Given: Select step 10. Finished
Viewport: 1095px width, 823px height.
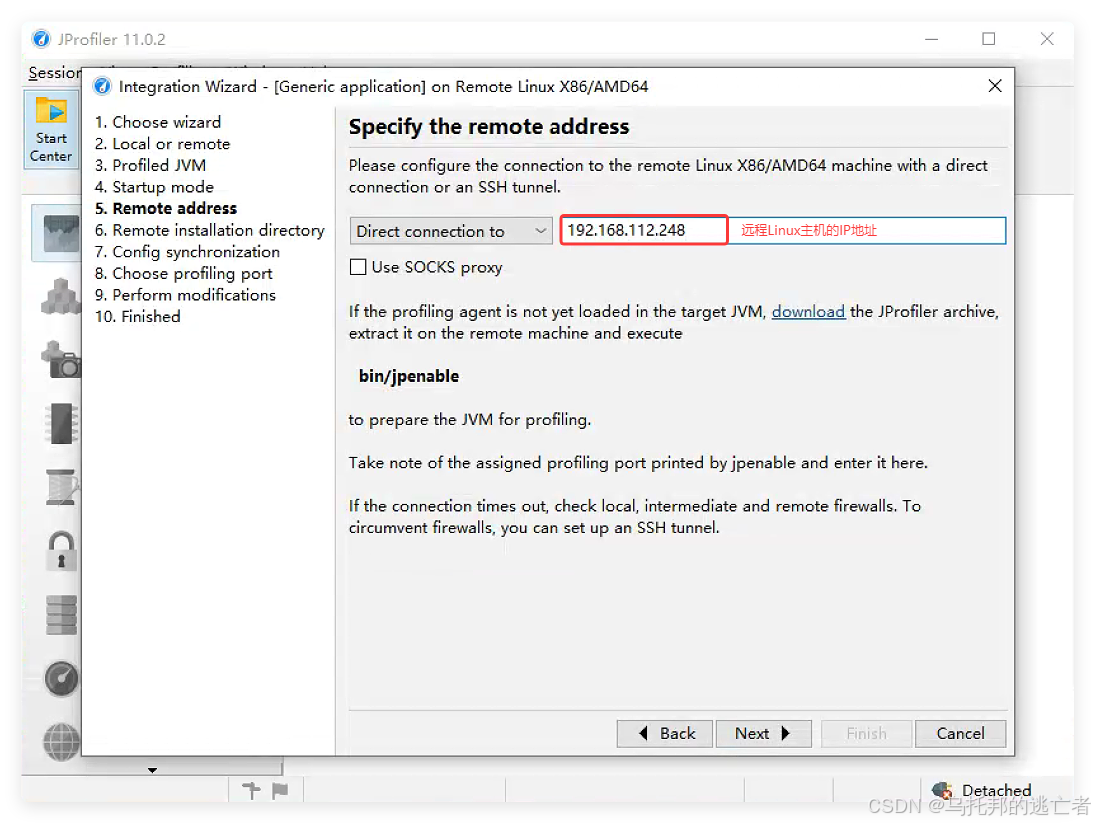Looking at the screenshot, I should pyautogui.click(x=138, y=317).
